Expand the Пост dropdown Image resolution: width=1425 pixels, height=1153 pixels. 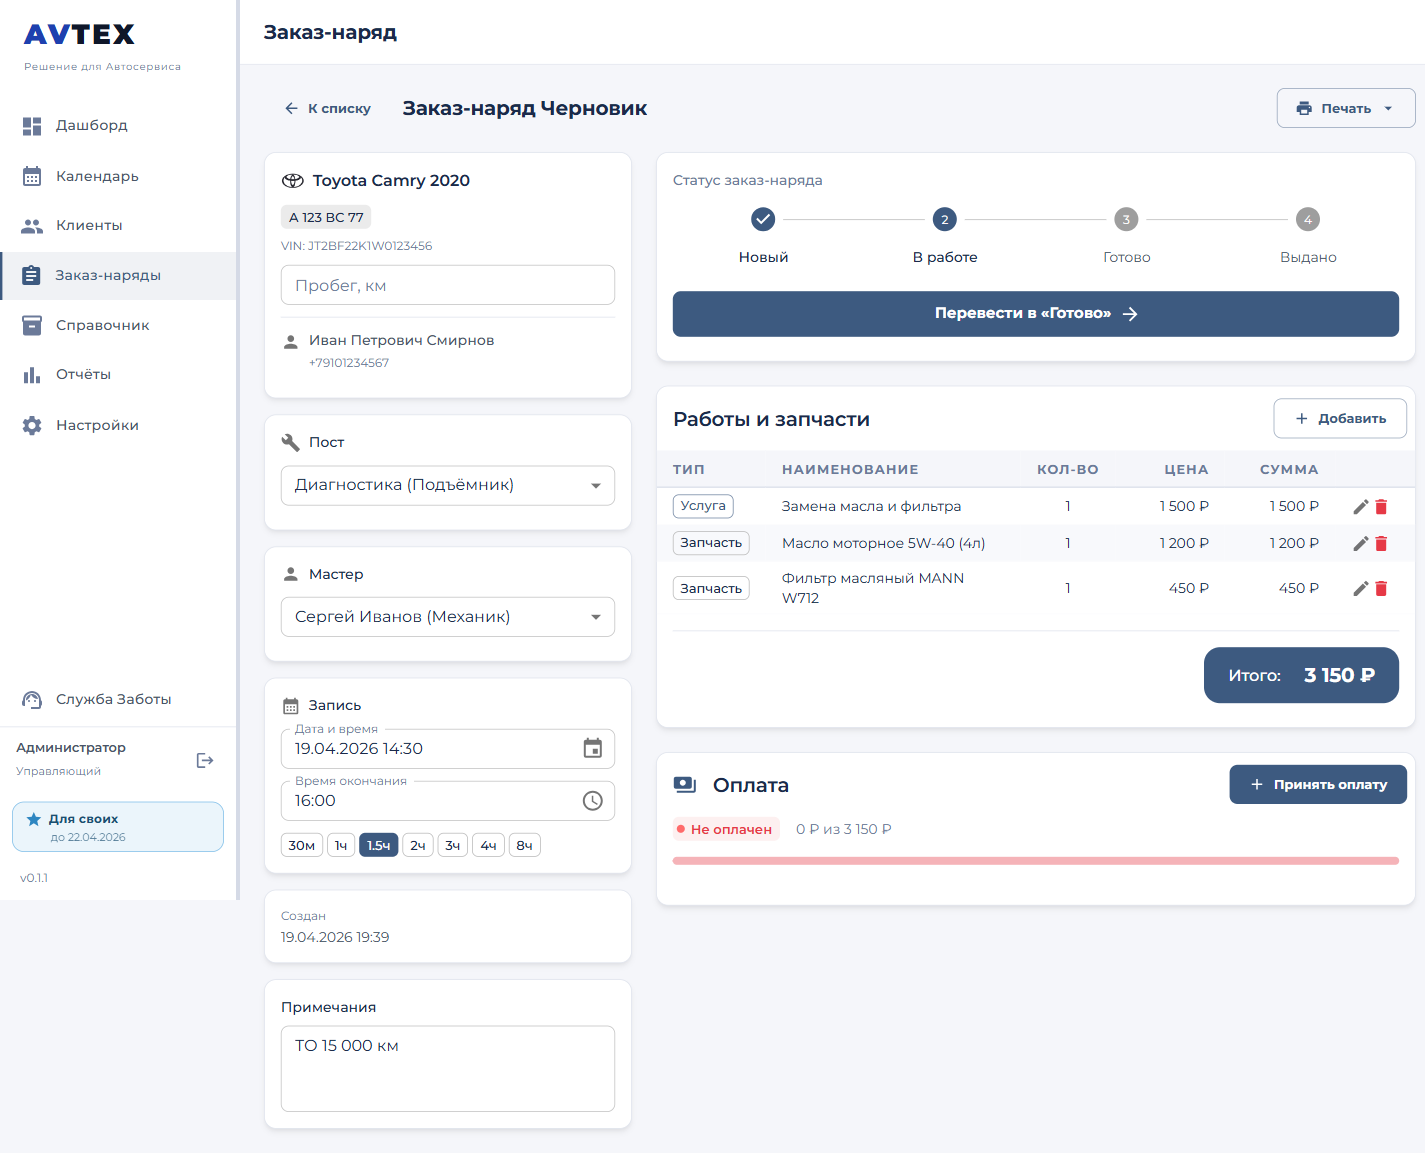(447, 486)
